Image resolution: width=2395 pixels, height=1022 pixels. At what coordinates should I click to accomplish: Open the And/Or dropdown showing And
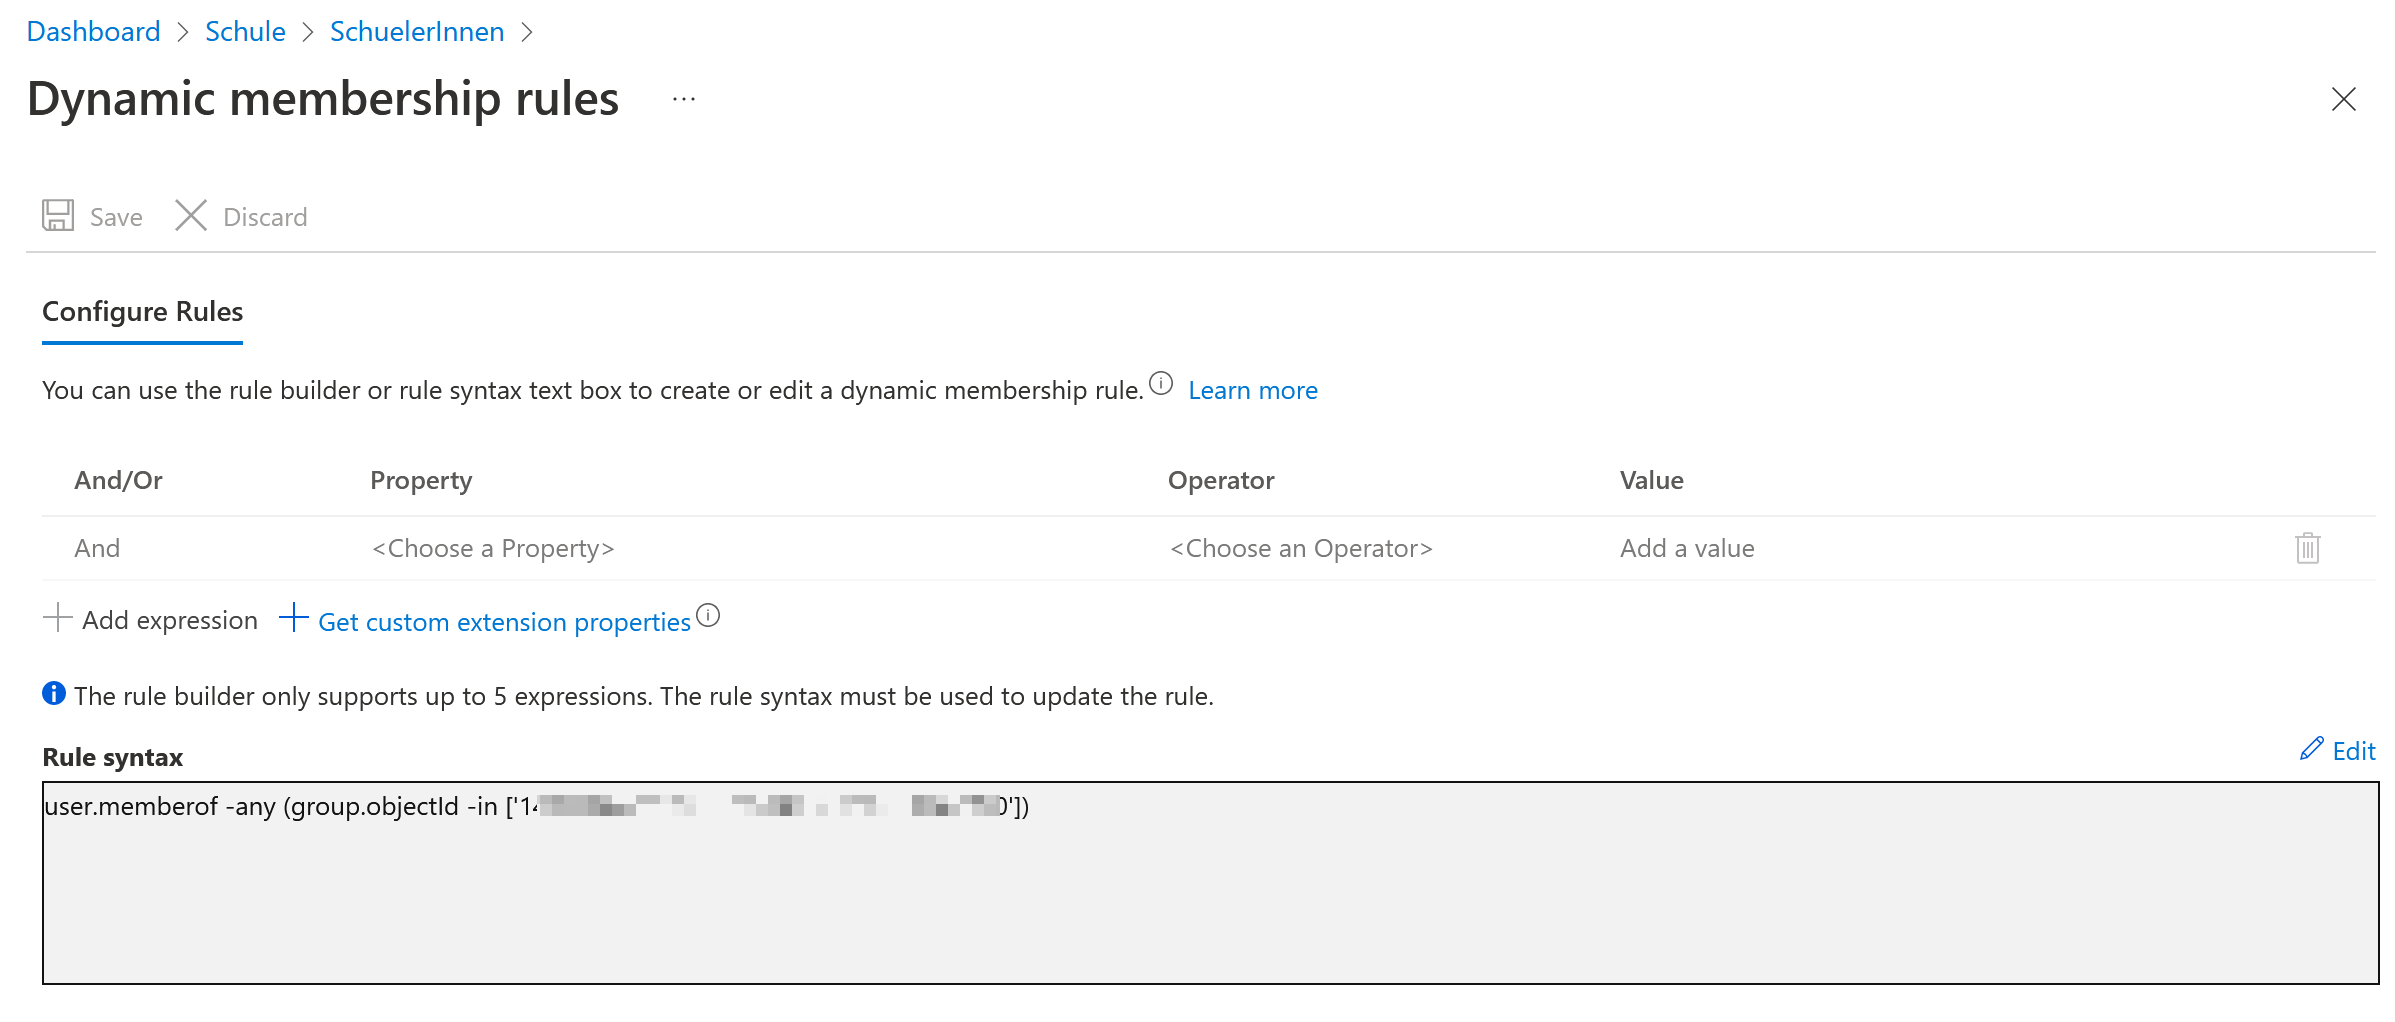click(98, 548)
